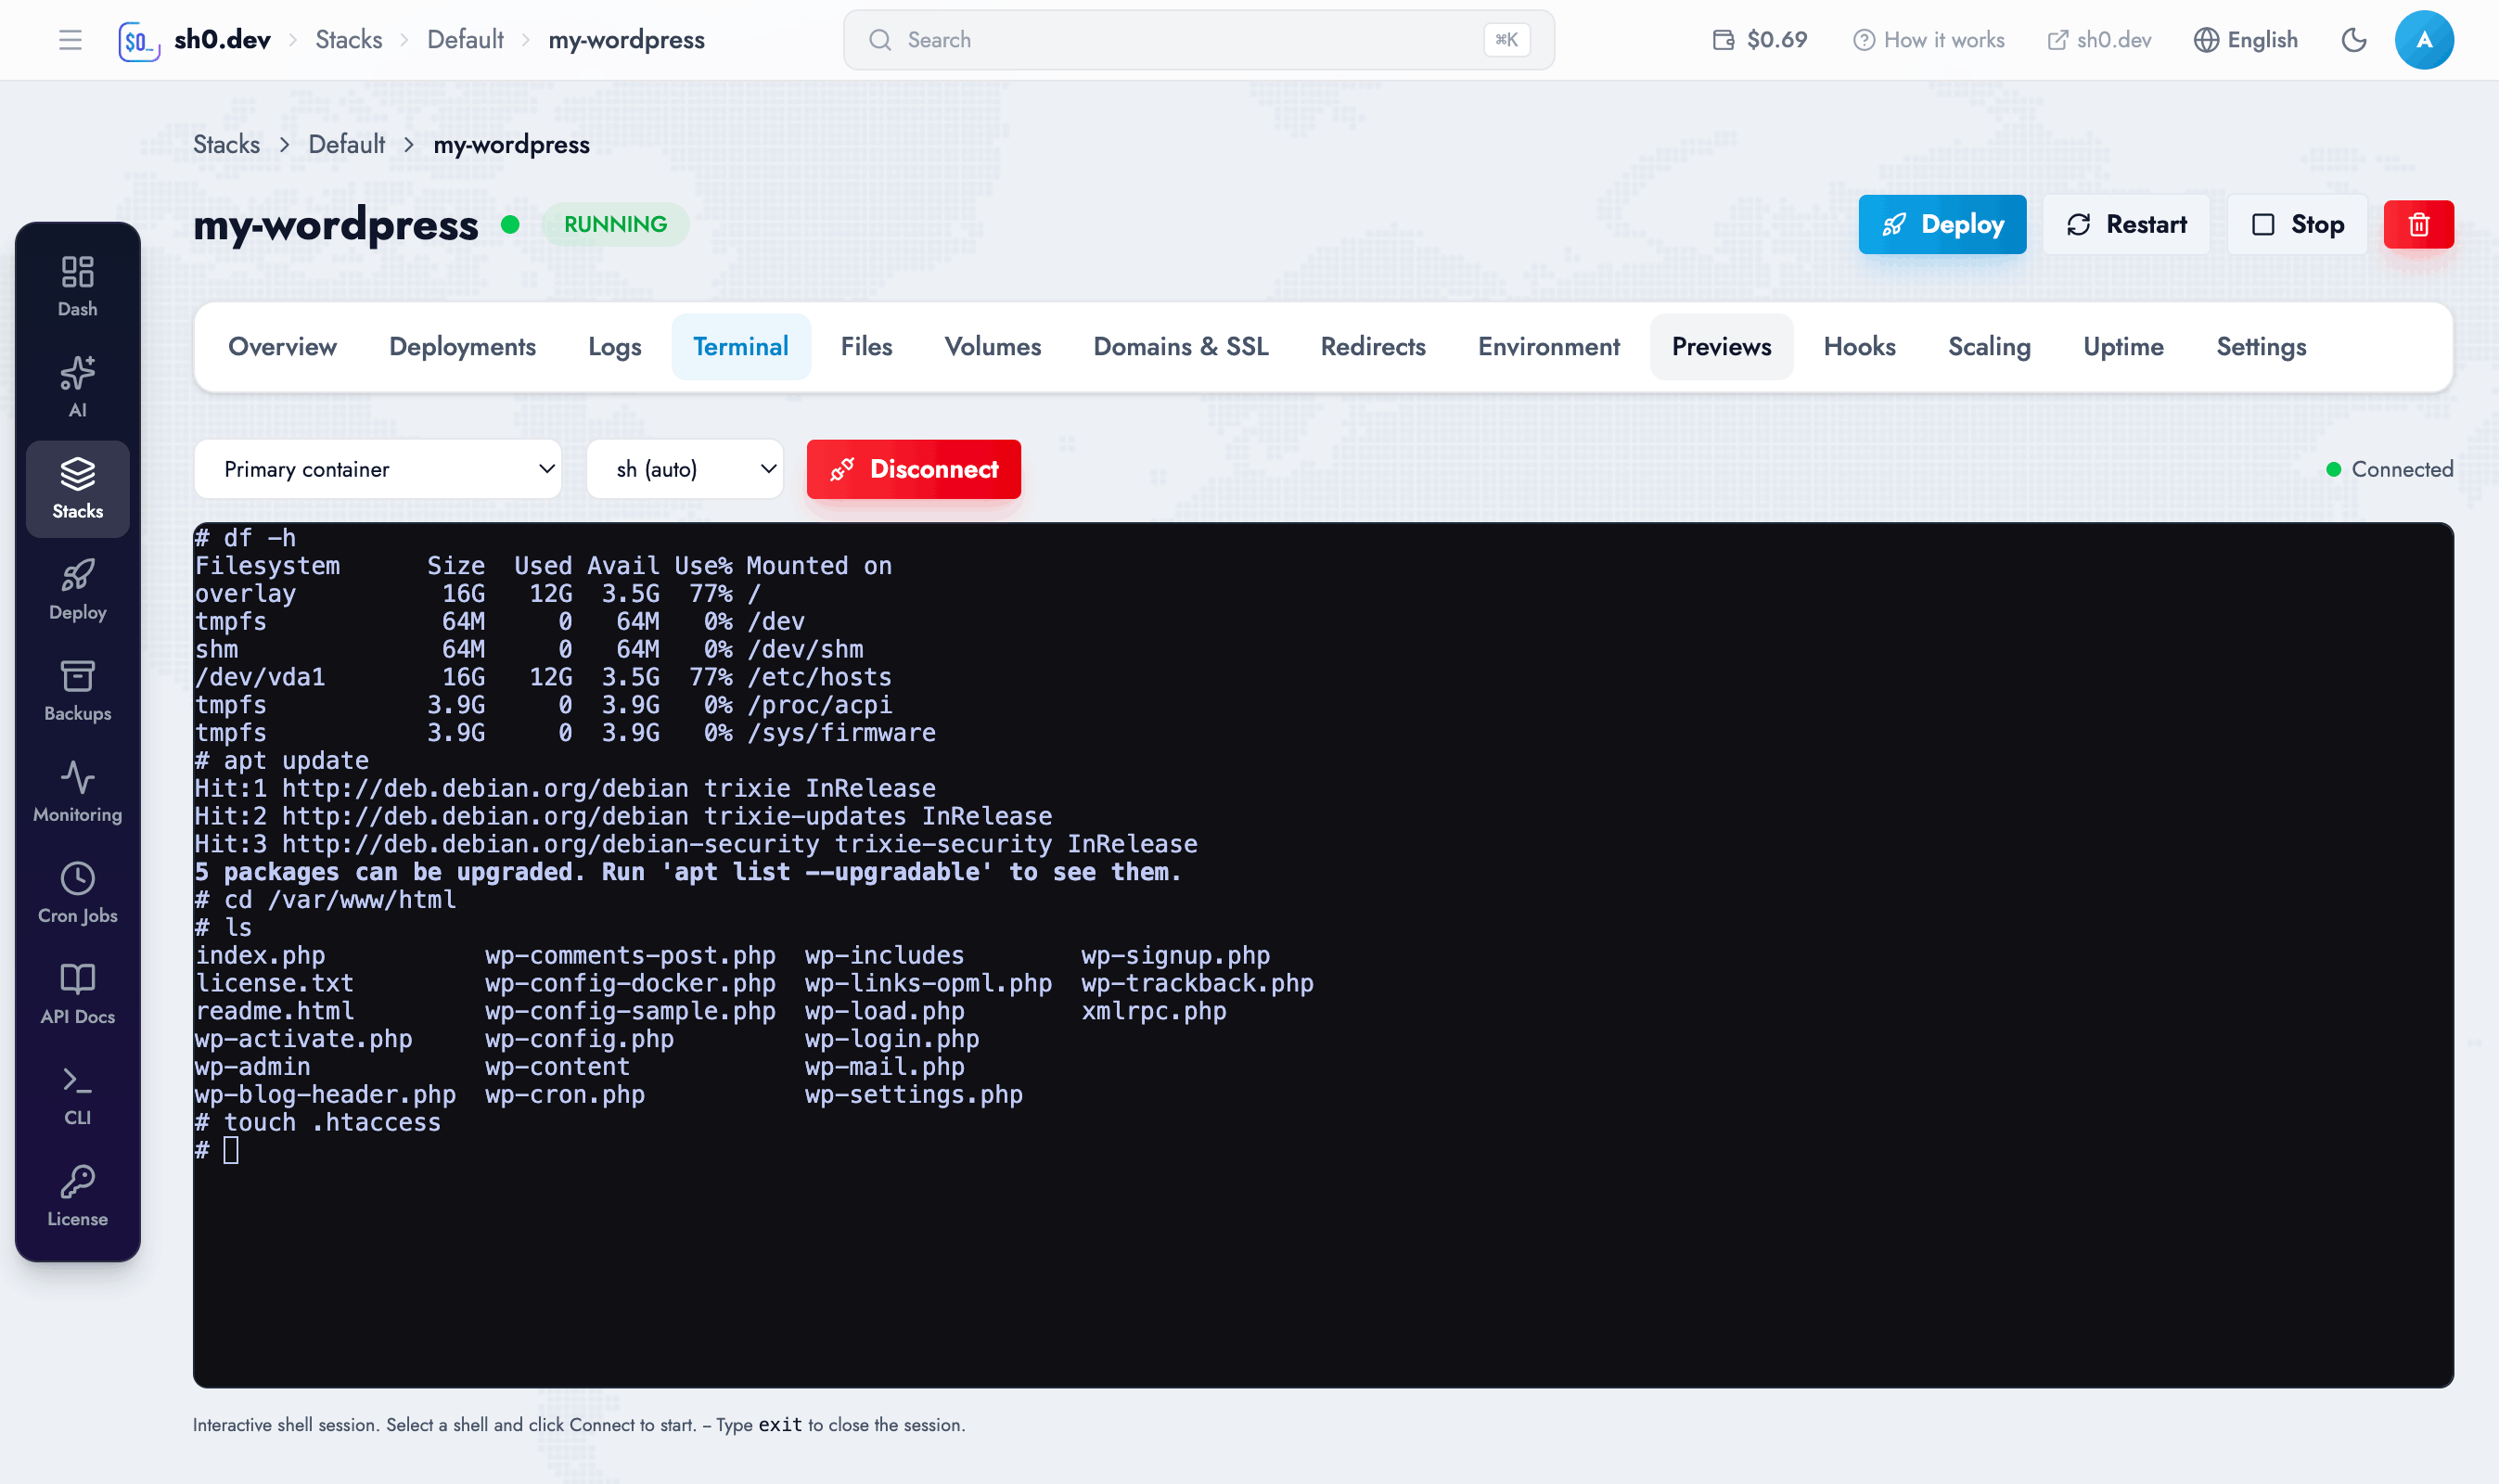Open the How it works link
The height and width of the screenshot is (1484, 2499).
click(x=1928, y=40)
